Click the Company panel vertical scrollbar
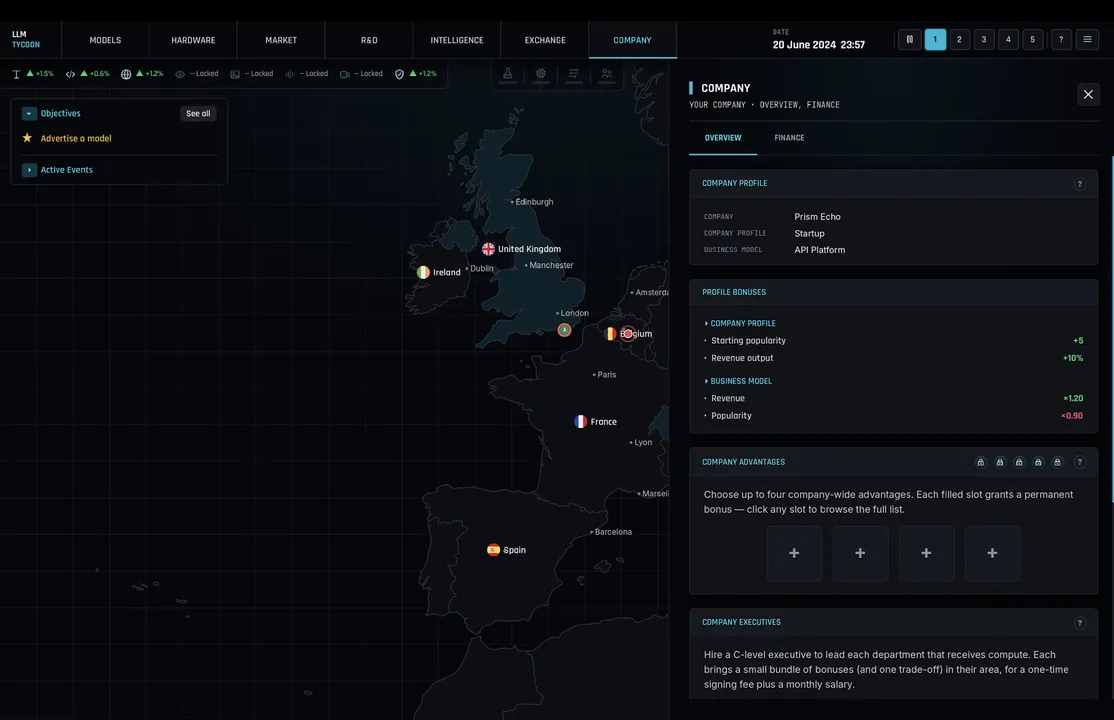This screenshot has width=1114, height=720. 1112,328
